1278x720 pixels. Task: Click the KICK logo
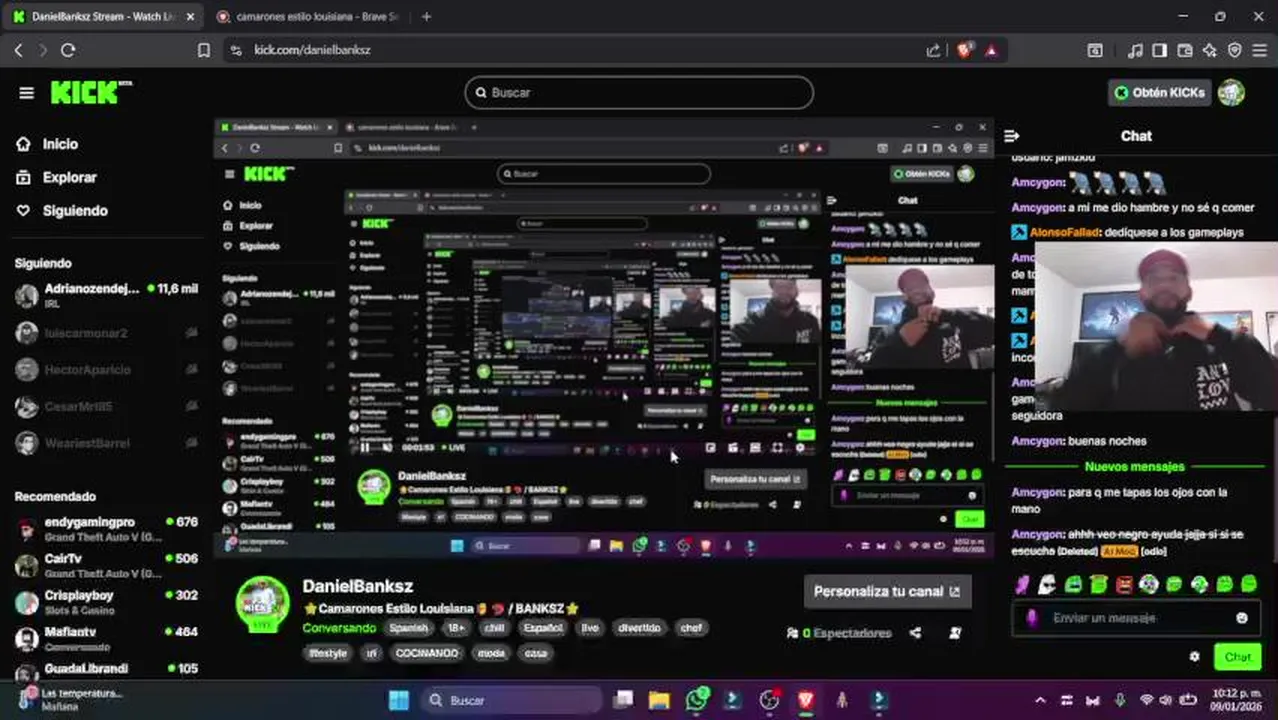[91, 92]
